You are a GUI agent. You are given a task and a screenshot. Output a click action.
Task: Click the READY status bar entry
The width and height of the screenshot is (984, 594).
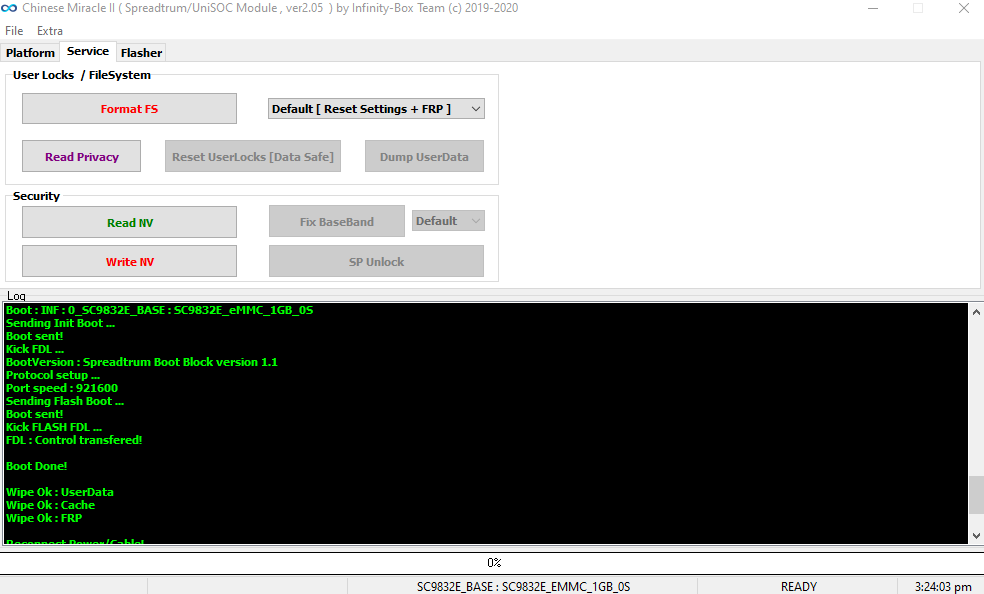[x=798, y=586]
